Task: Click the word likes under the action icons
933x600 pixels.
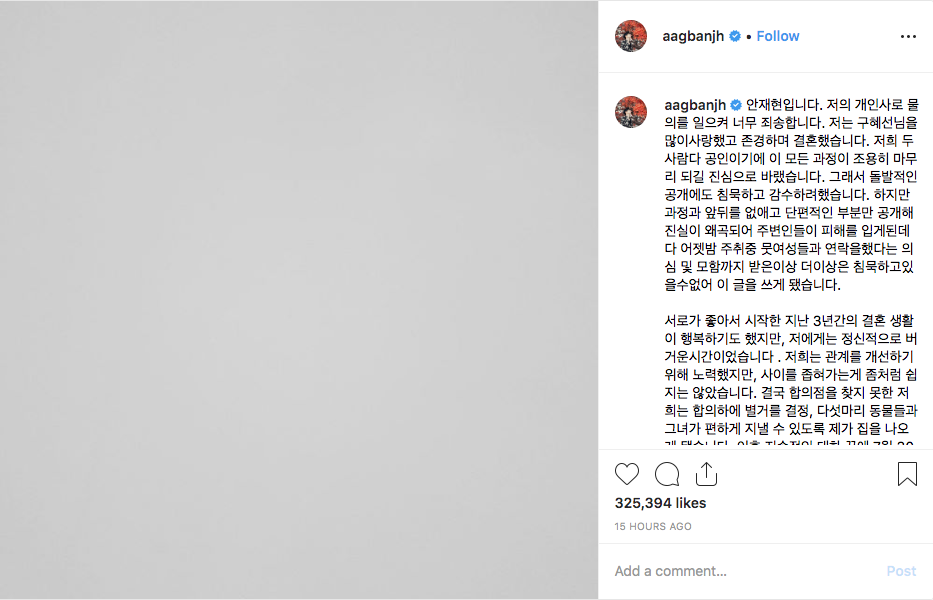Action: click(691, 503)
